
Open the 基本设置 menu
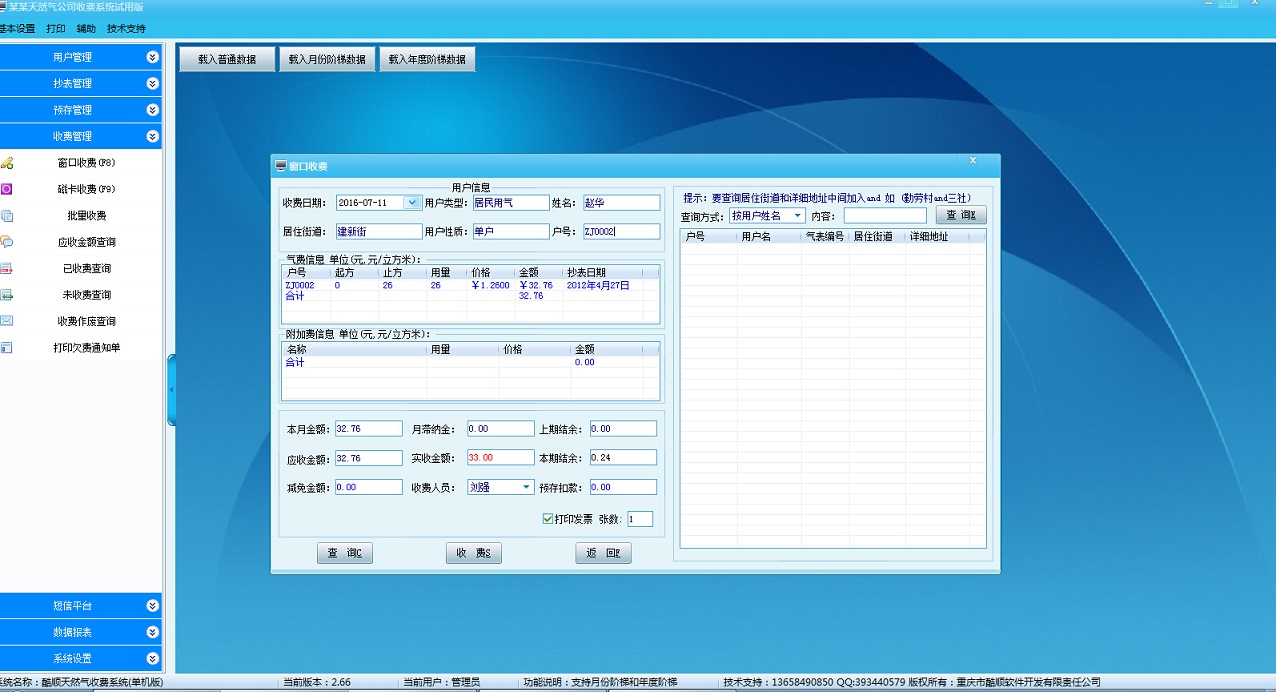pyautogui.click(x=17, y=29)
